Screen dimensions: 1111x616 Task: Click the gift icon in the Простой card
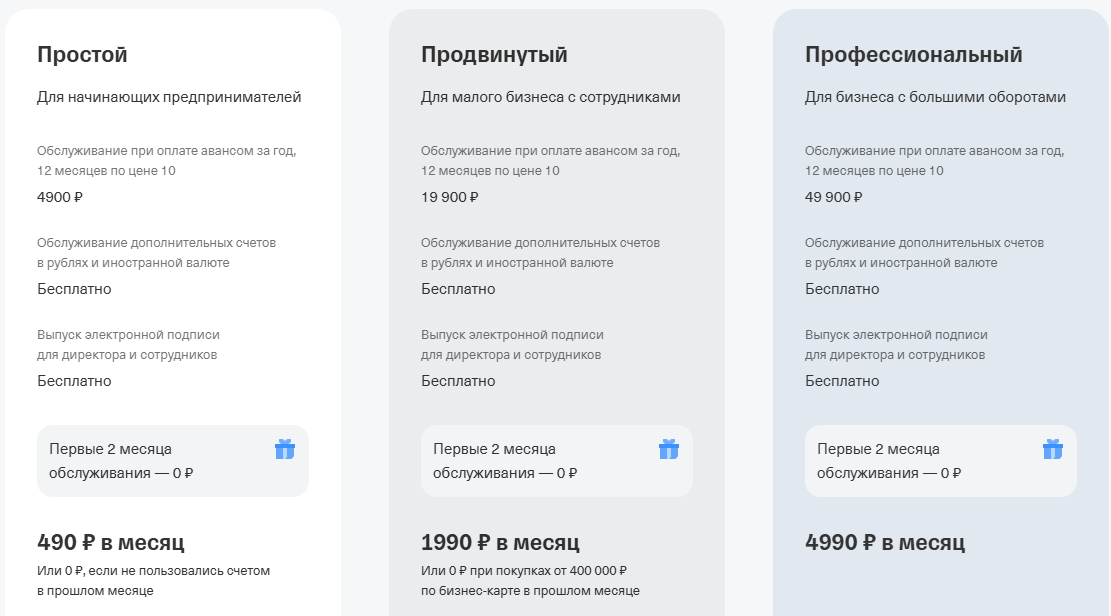click(285, 449)
